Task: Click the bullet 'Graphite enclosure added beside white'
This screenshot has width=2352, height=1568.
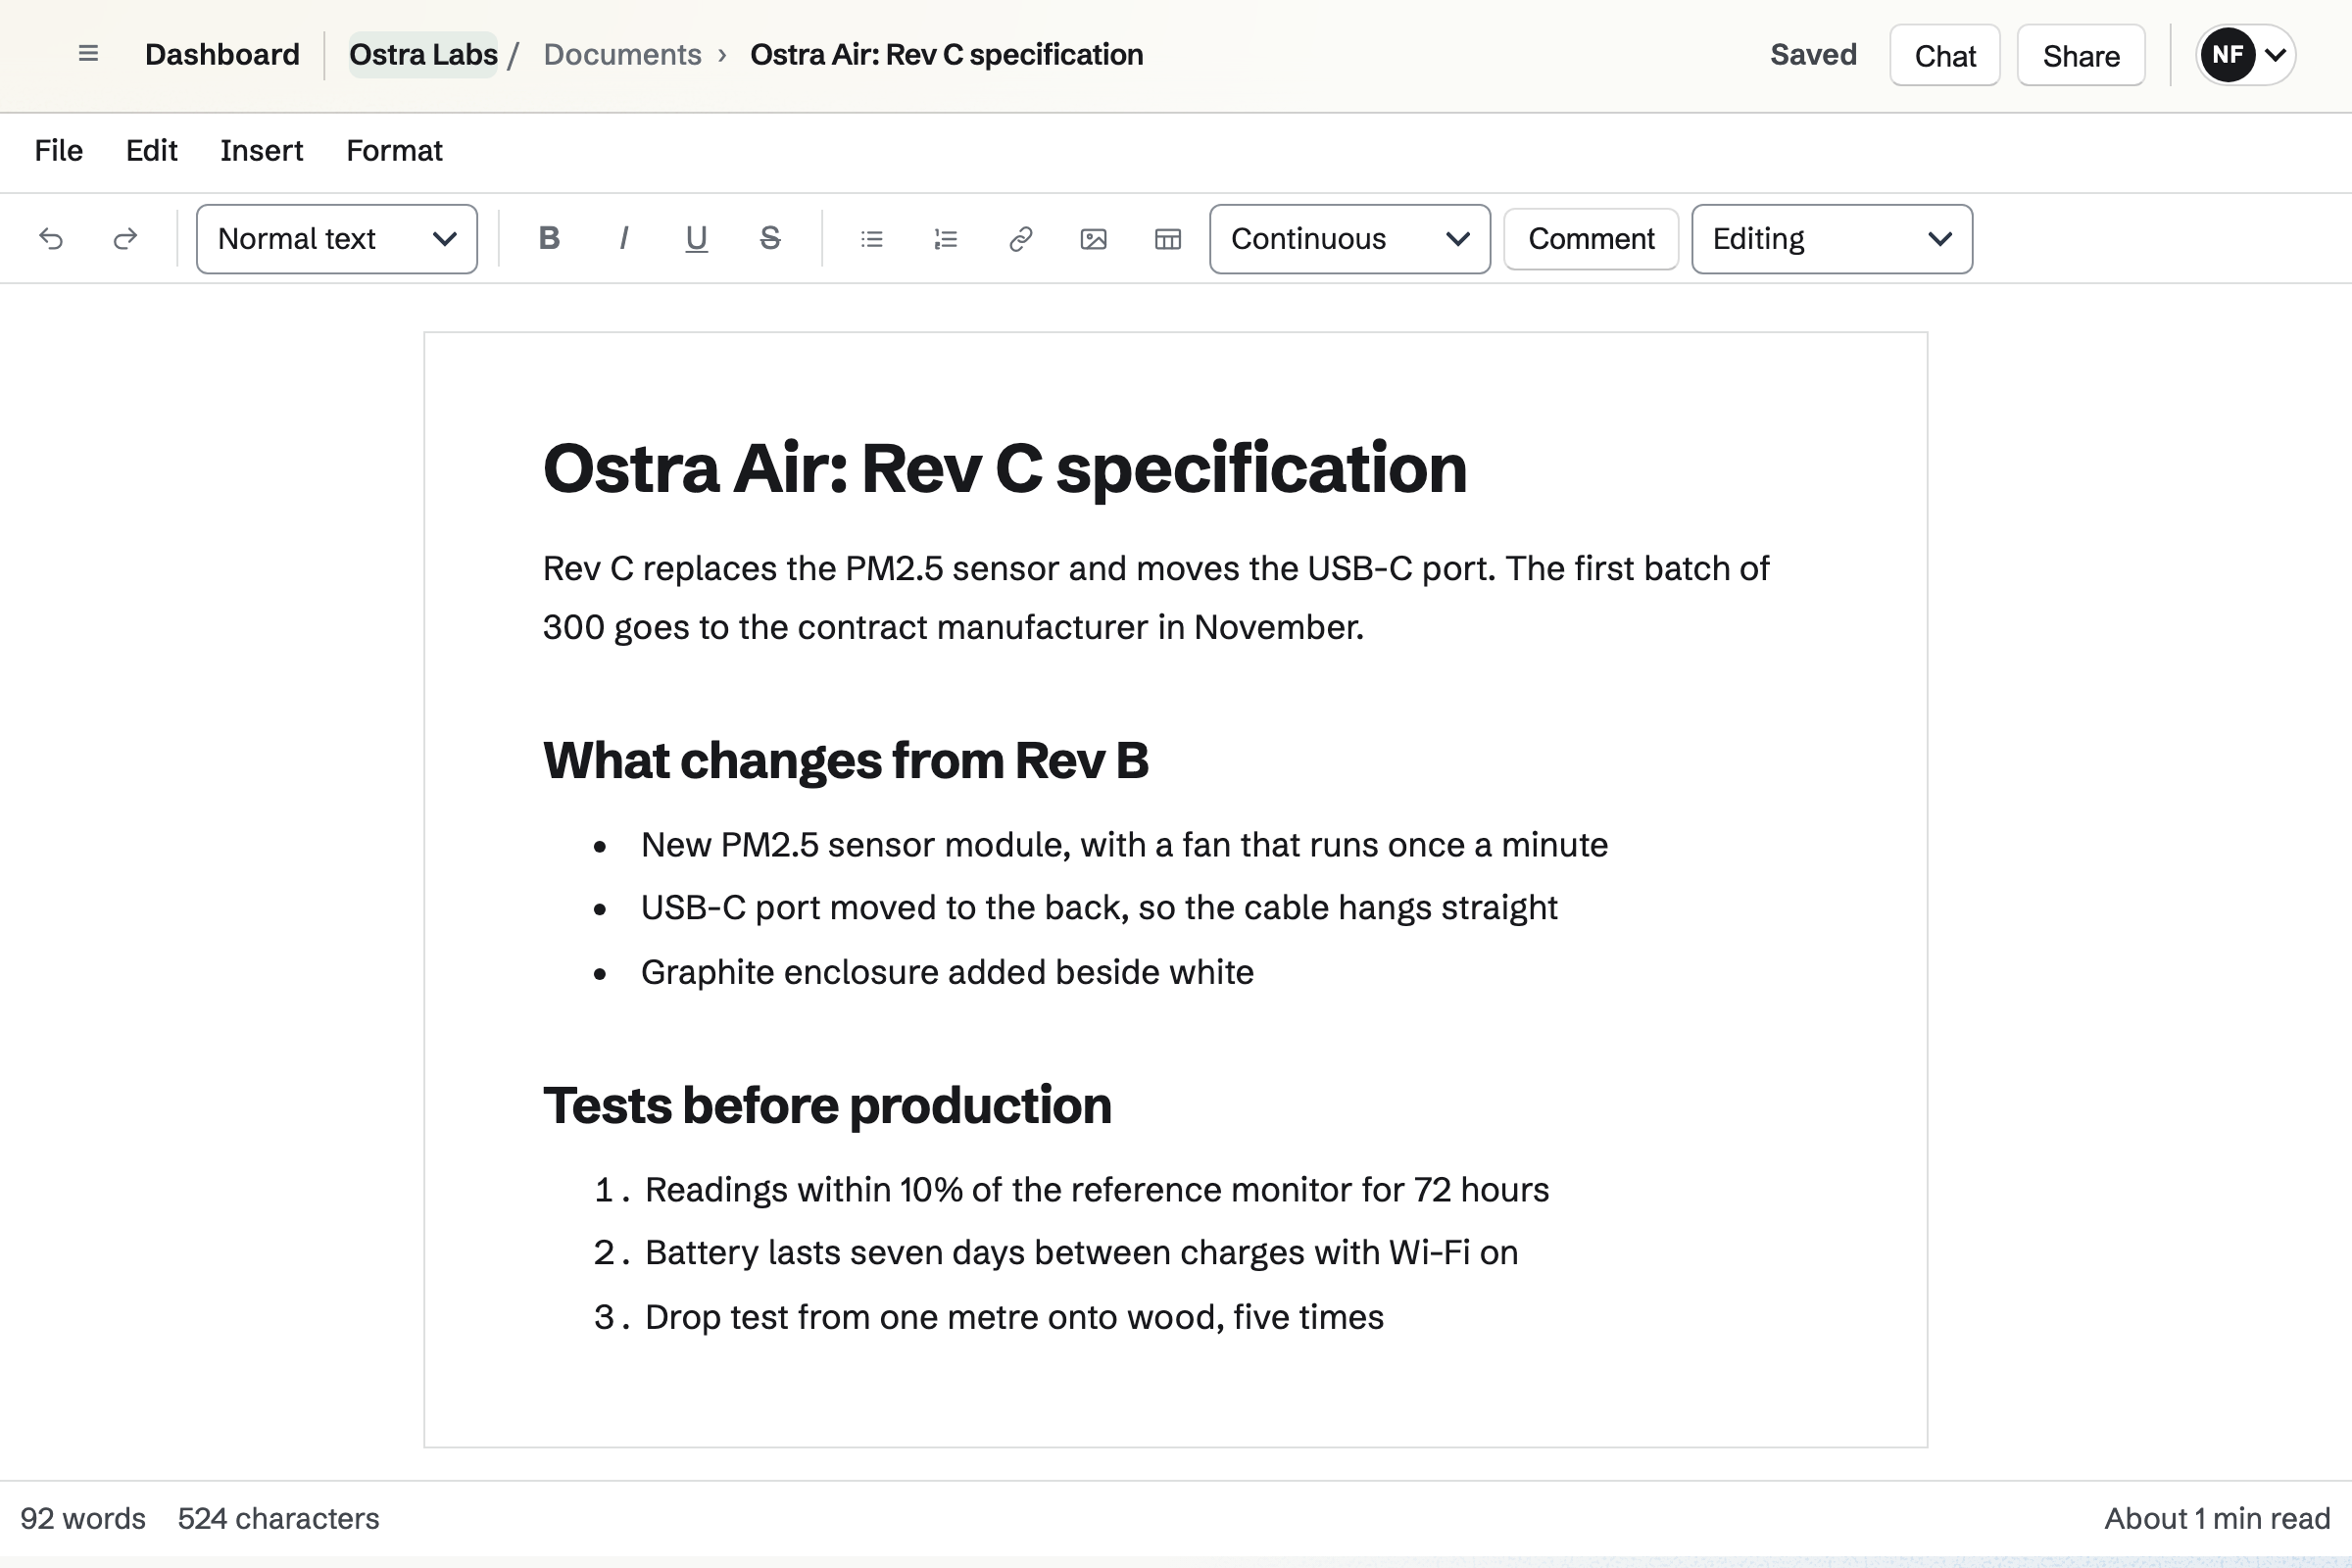Action: (x=947, y=972)
